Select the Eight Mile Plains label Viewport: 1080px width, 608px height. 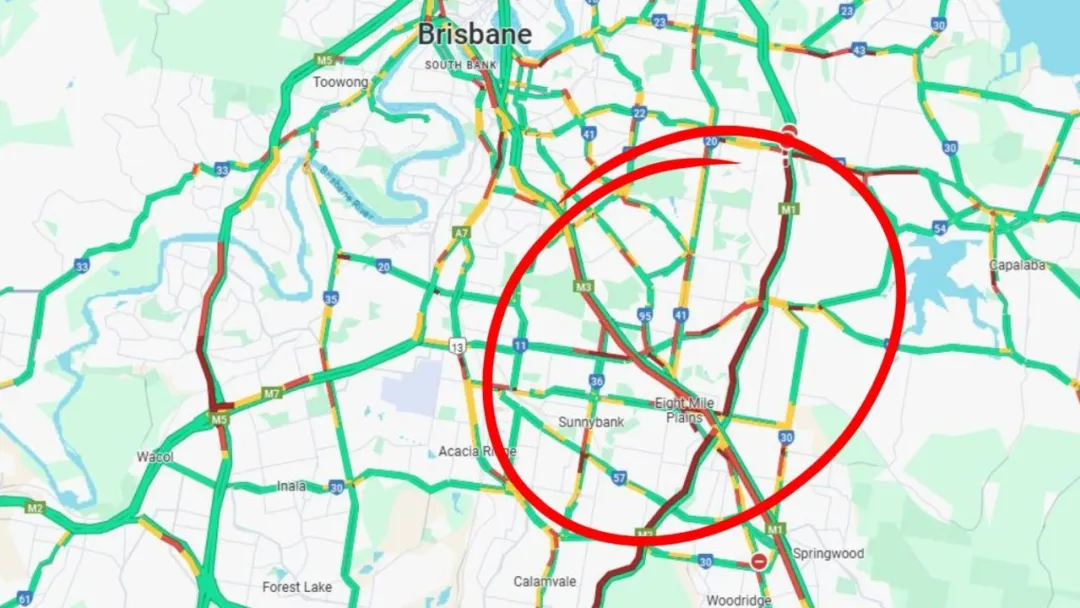point(684,410)
